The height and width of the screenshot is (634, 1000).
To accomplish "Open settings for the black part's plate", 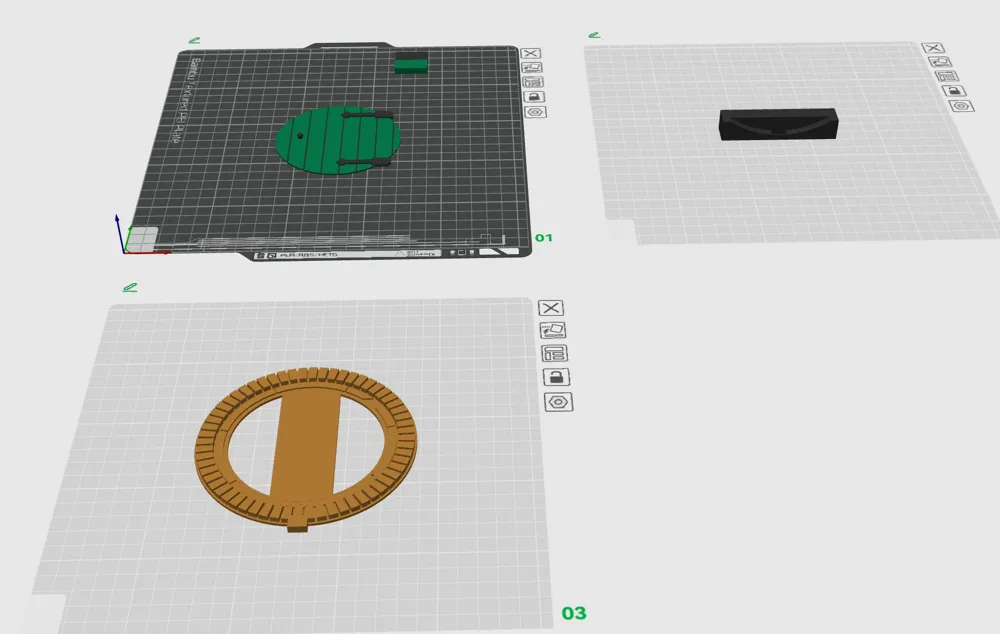I will 962,106.
